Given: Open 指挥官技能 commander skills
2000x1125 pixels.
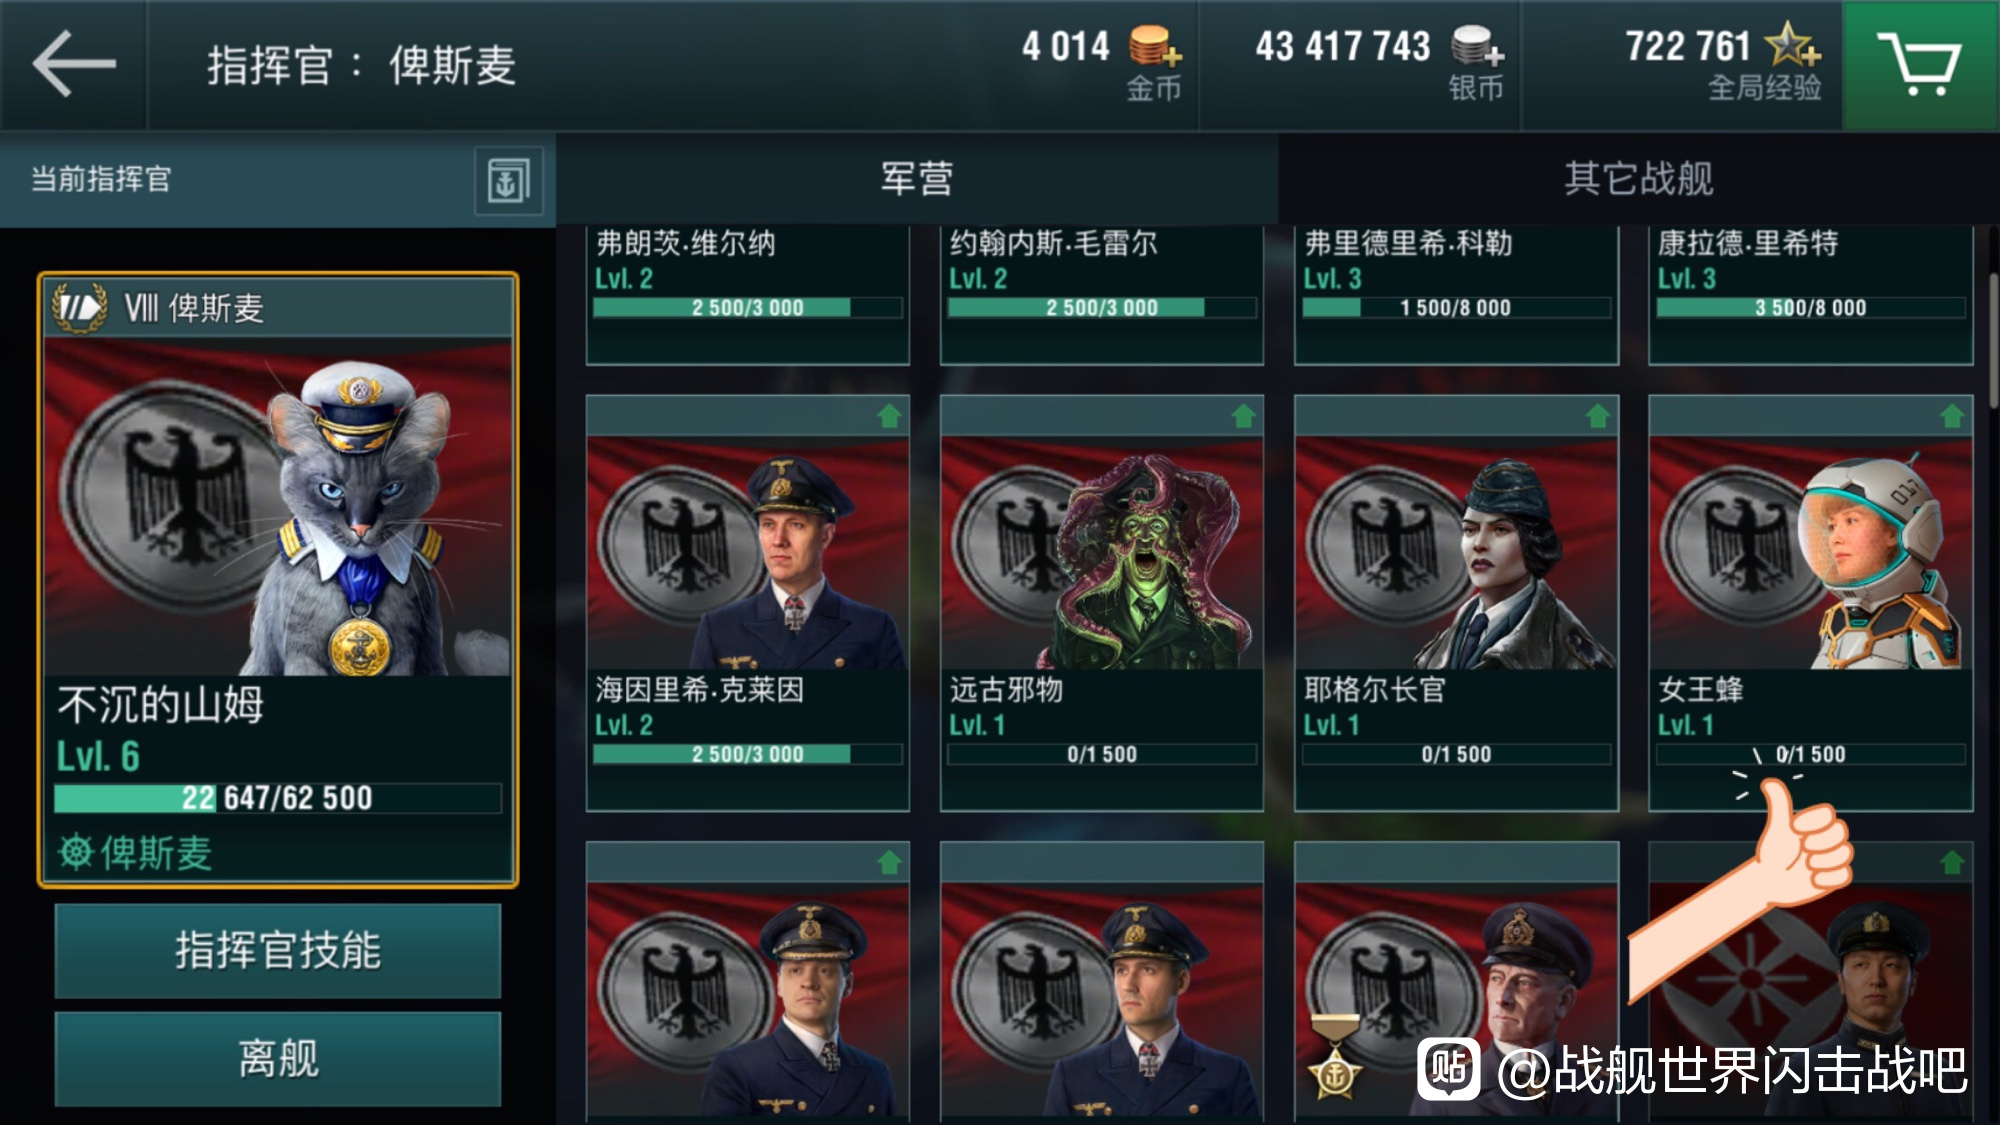Looking at the screenshot, I should pos(278,951).
